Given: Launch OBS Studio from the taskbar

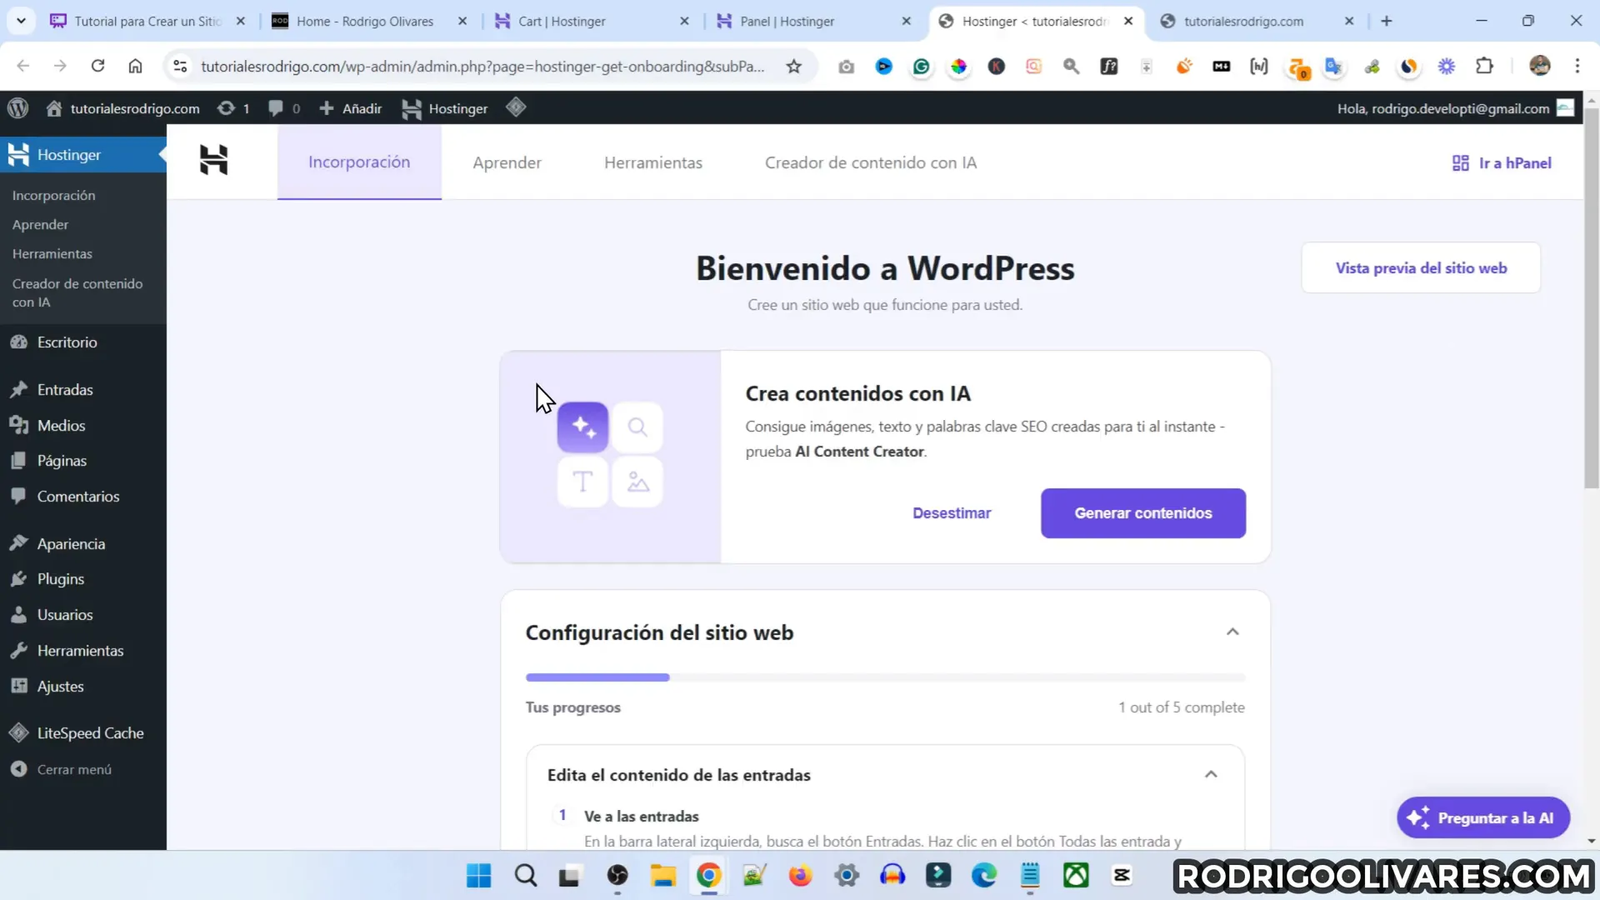Looking at the screenshot, I should 616,875.
